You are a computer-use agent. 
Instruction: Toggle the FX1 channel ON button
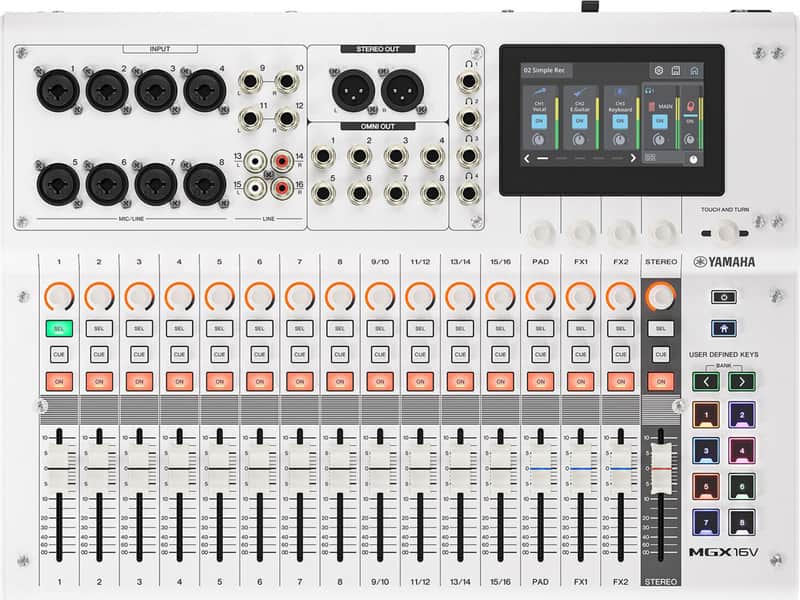[581, 381]
